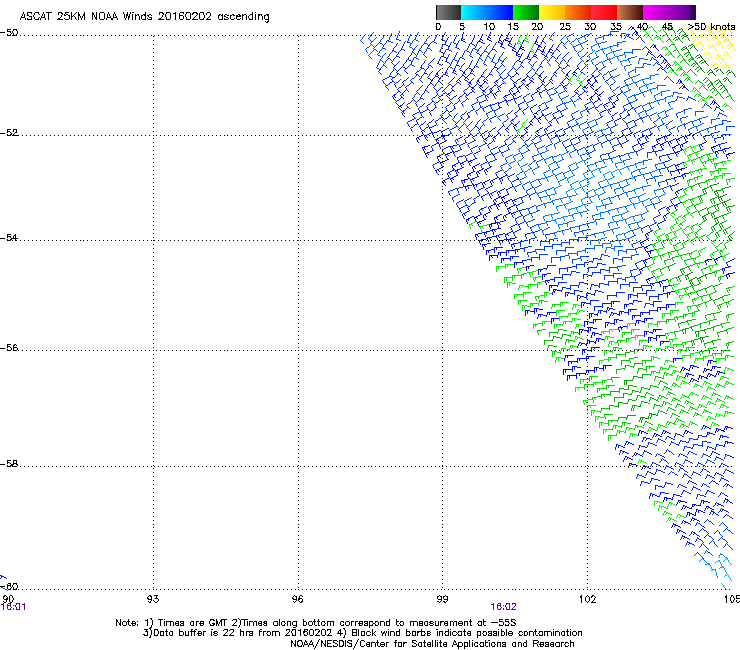Select the cyan 5-10 knots color band
The image size is (740, 650).
473,12
